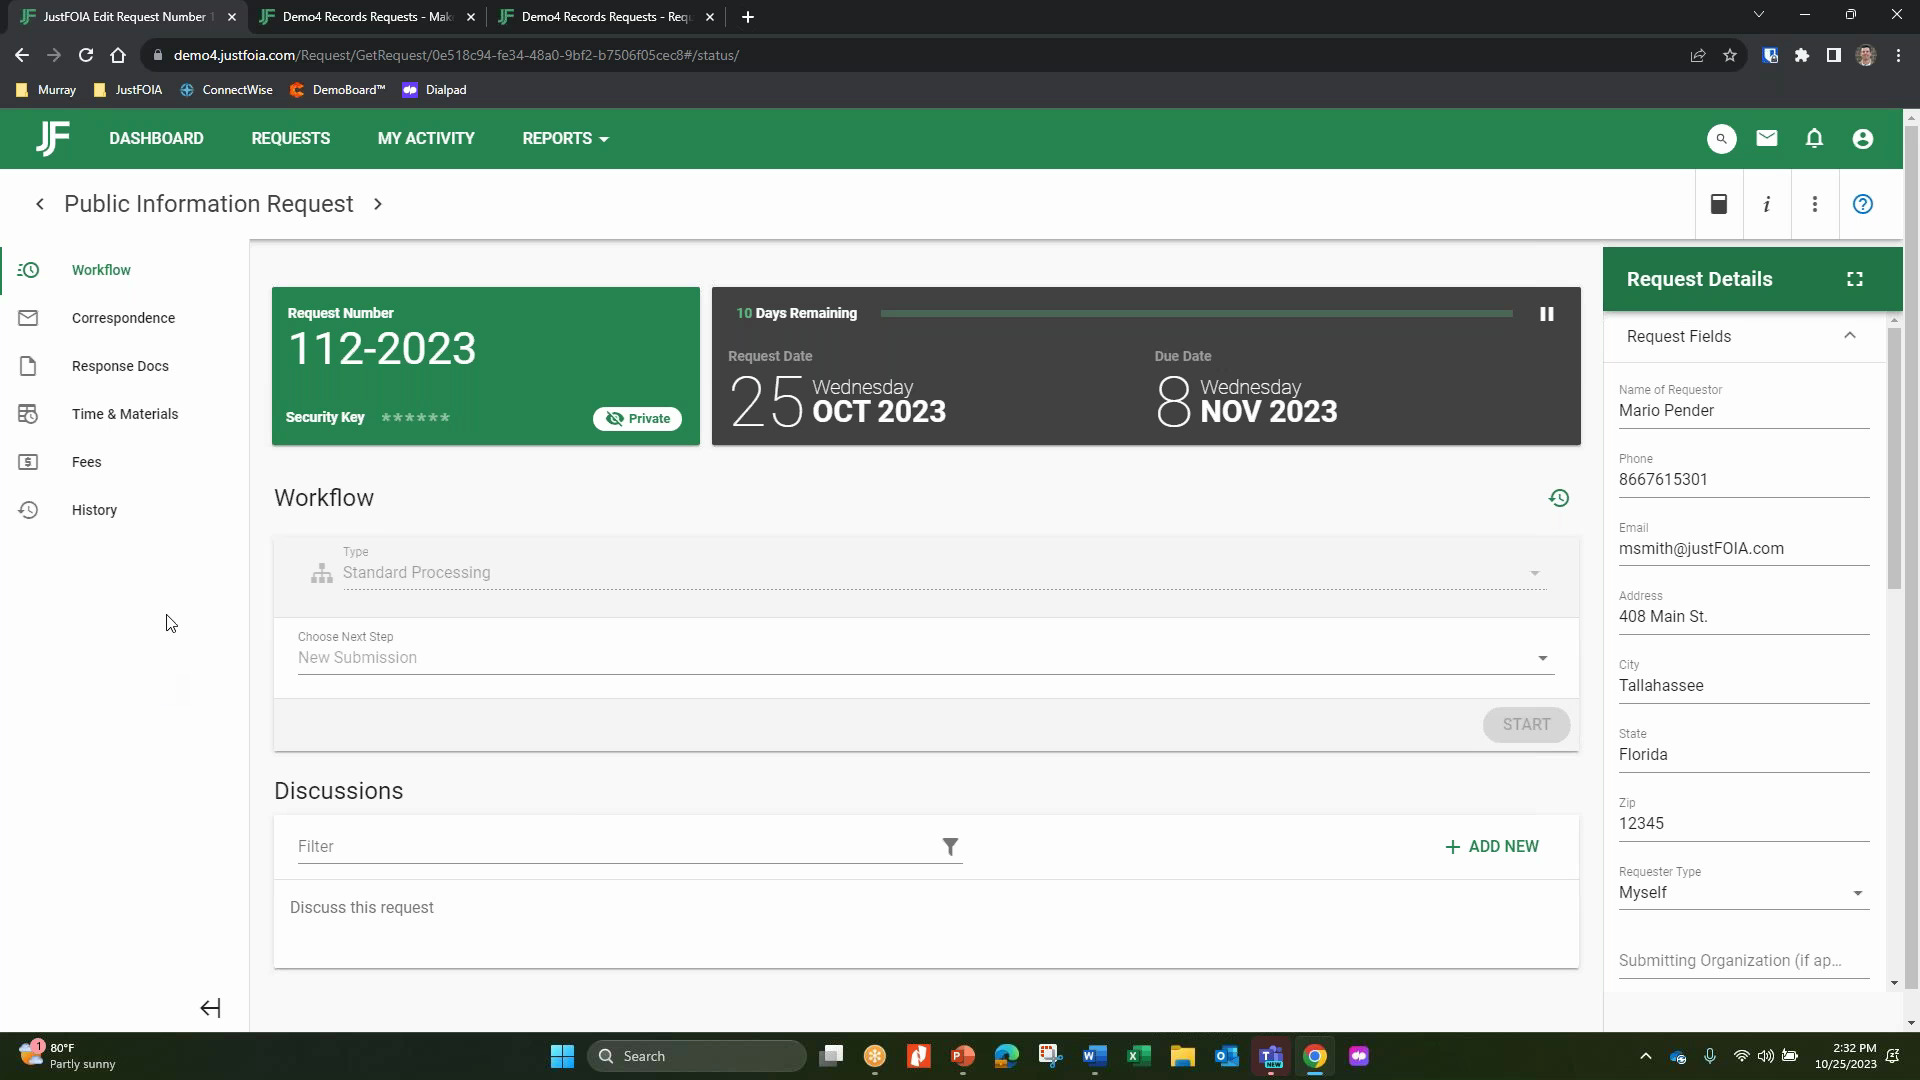Screen dimensions: 1920x1080
Task: Open the mail envelope icon in the header
Action: click(1767, 139)
